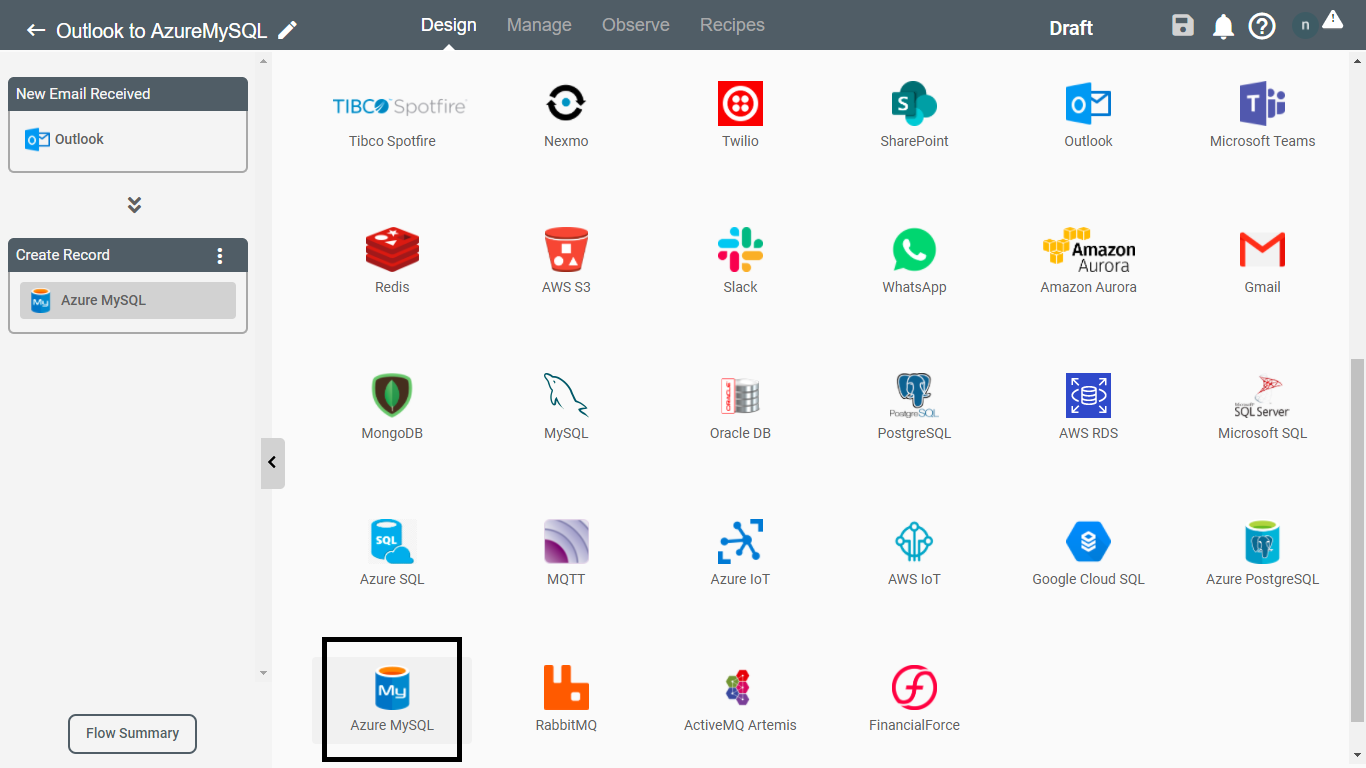The height and width of the screenshot is (768, 1366).
Task: Choose the Azure SQL connector
Action: [x=392, y=554]
